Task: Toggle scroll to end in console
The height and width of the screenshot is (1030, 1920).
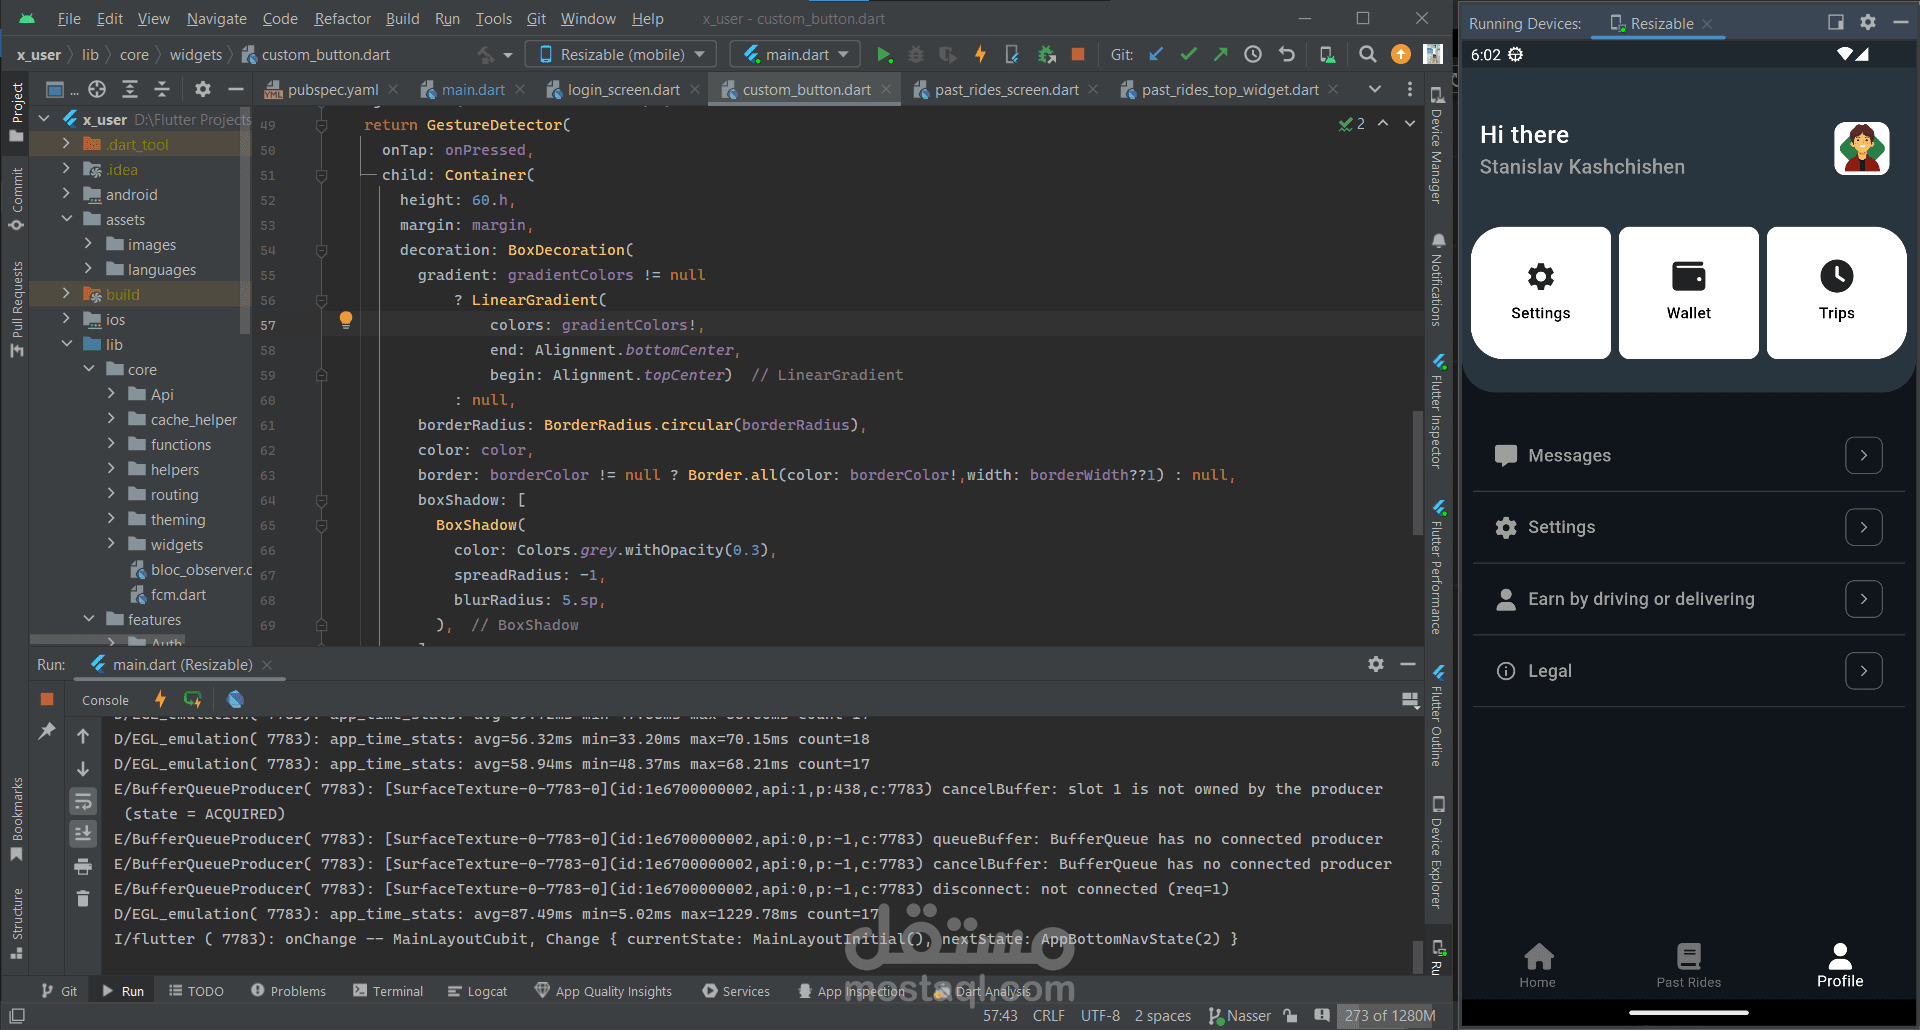Action: click(83, 833)
